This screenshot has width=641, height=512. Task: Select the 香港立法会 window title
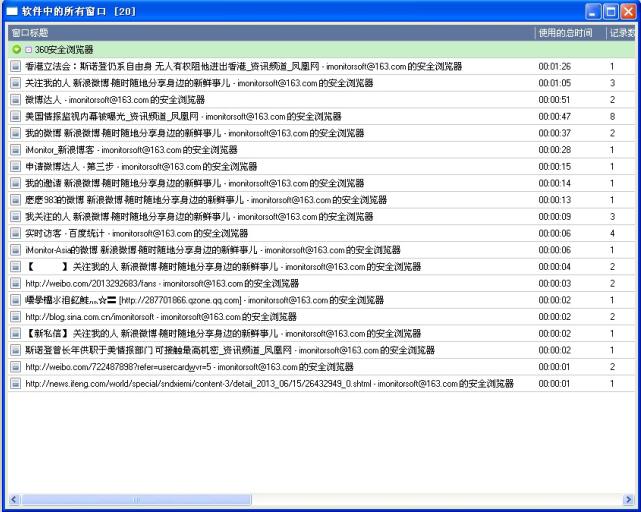tap(244, 66)
